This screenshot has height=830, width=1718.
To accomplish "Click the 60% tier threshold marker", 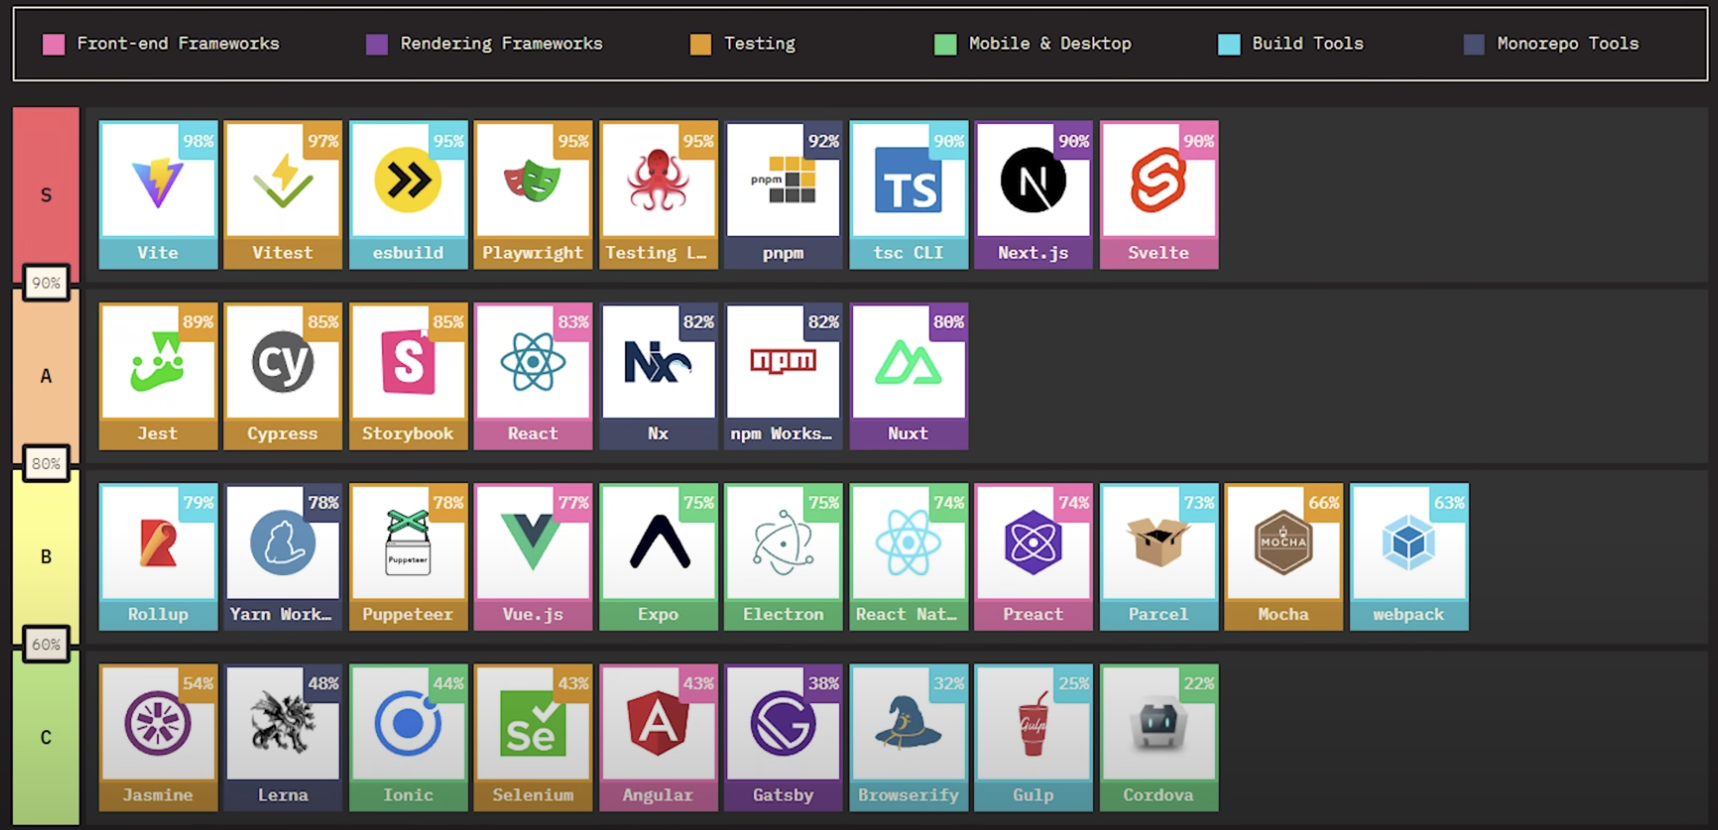I will [x=46, y=645].
